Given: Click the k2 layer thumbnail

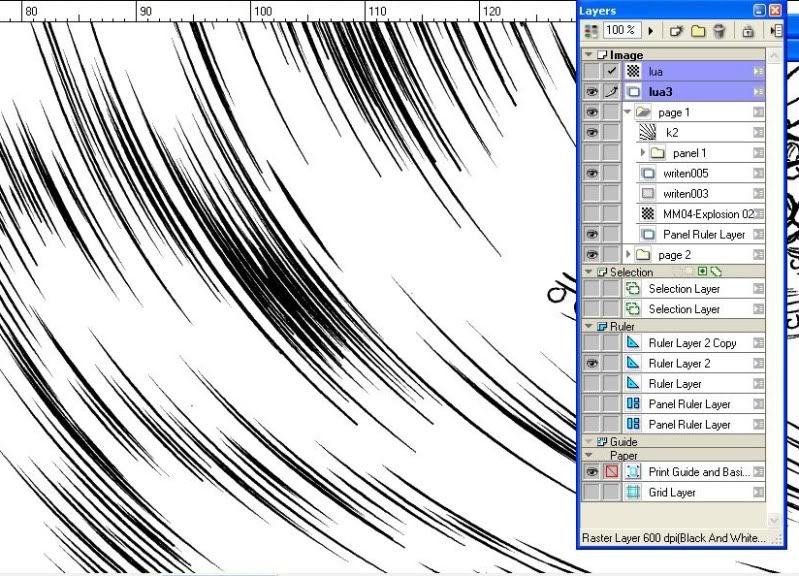Looking at the screenshot, I should tap(648, 132).
